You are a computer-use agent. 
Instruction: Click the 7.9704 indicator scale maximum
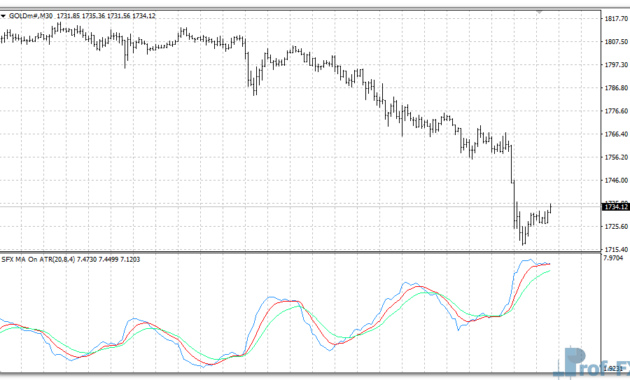[614, 258]
